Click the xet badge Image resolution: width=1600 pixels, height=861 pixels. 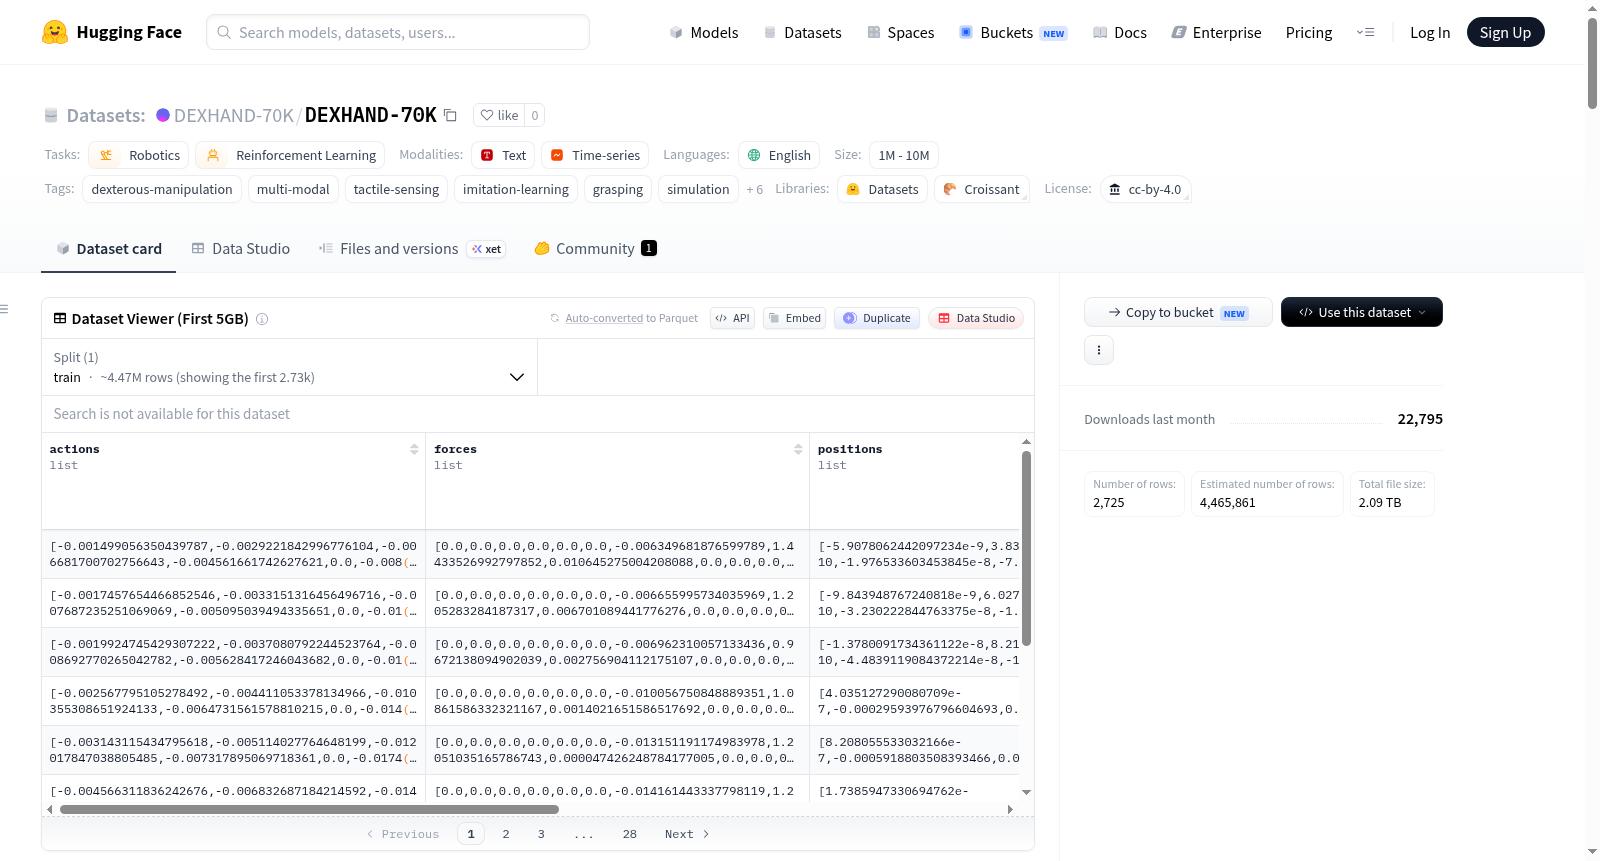tap(487, 249)
